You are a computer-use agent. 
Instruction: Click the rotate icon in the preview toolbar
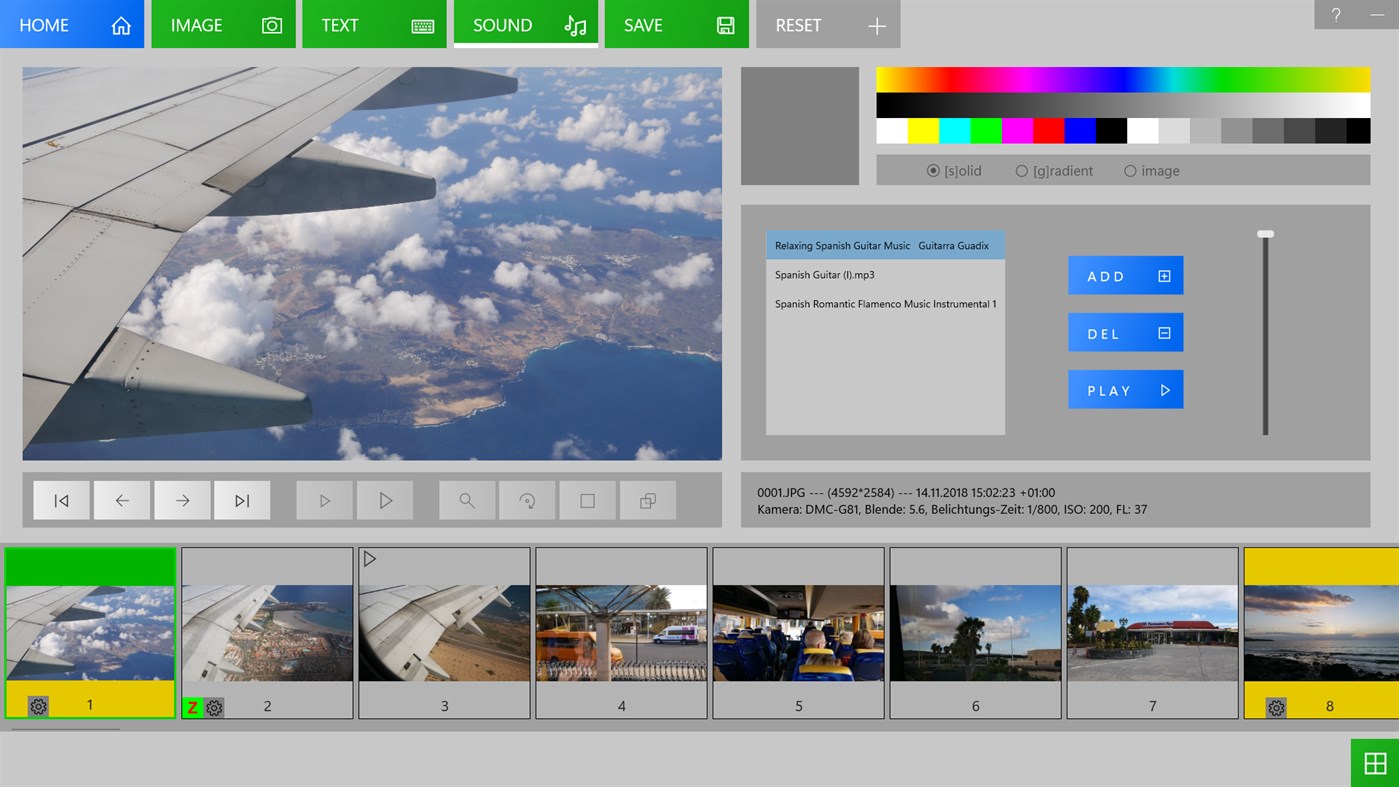(x=527, y=499)
